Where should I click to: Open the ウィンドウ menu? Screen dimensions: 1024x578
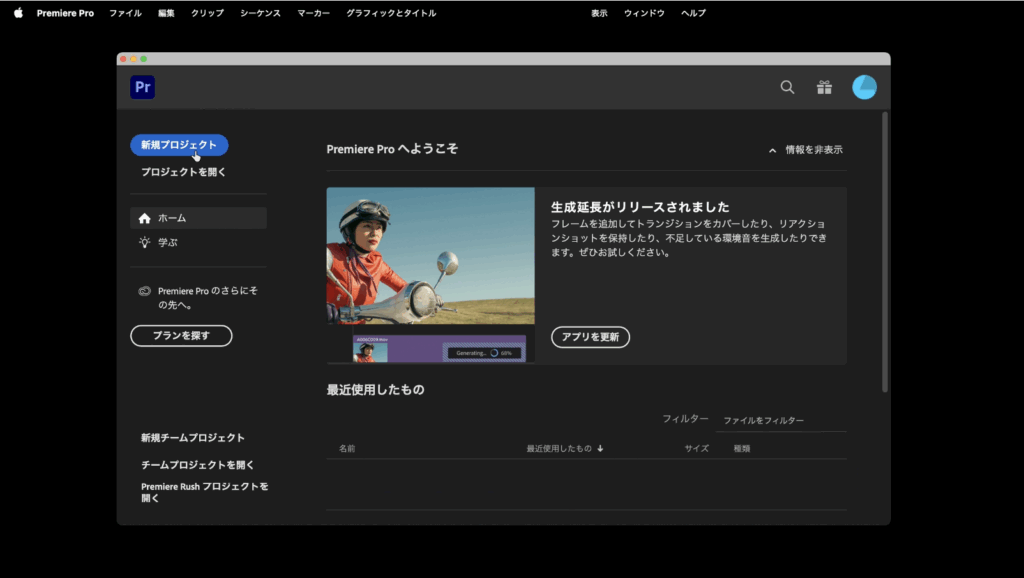coord(644,13)
